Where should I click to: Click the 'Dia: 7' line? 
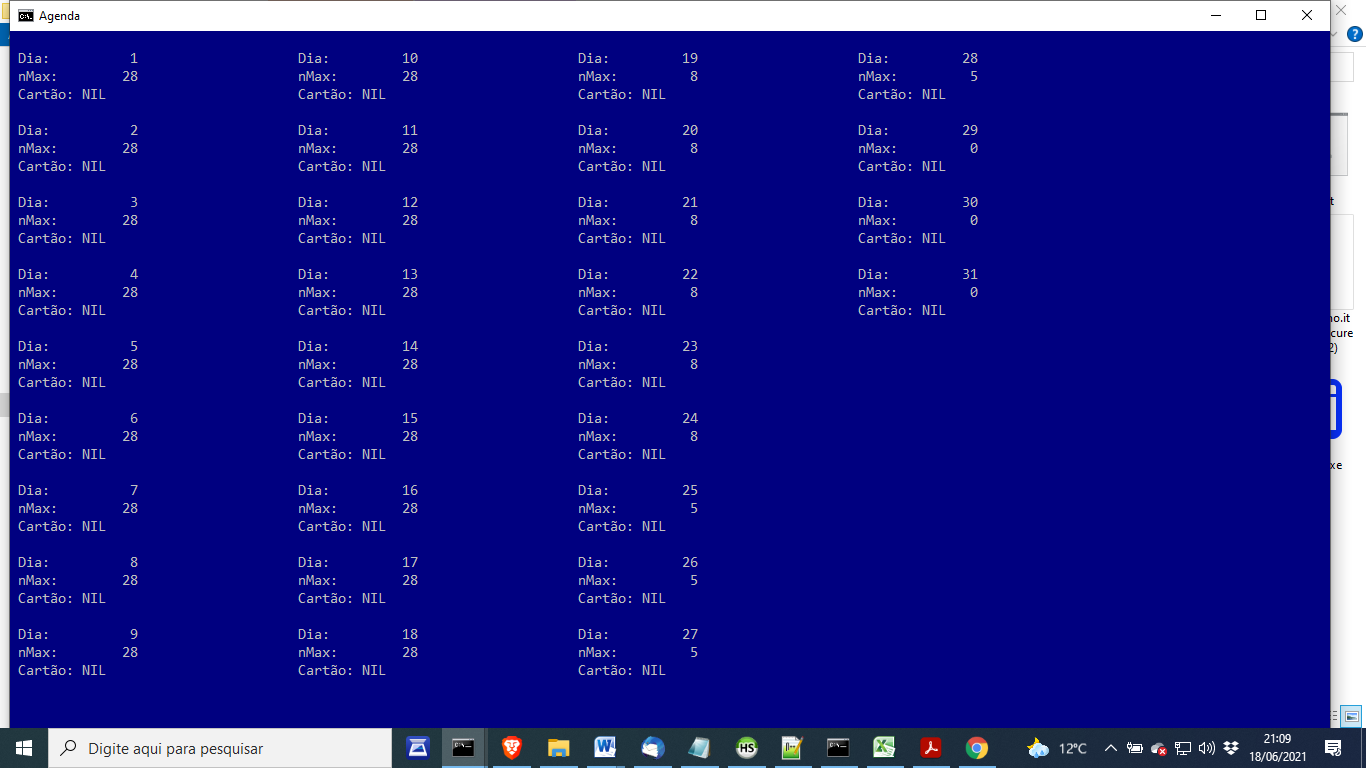(78, 490)
